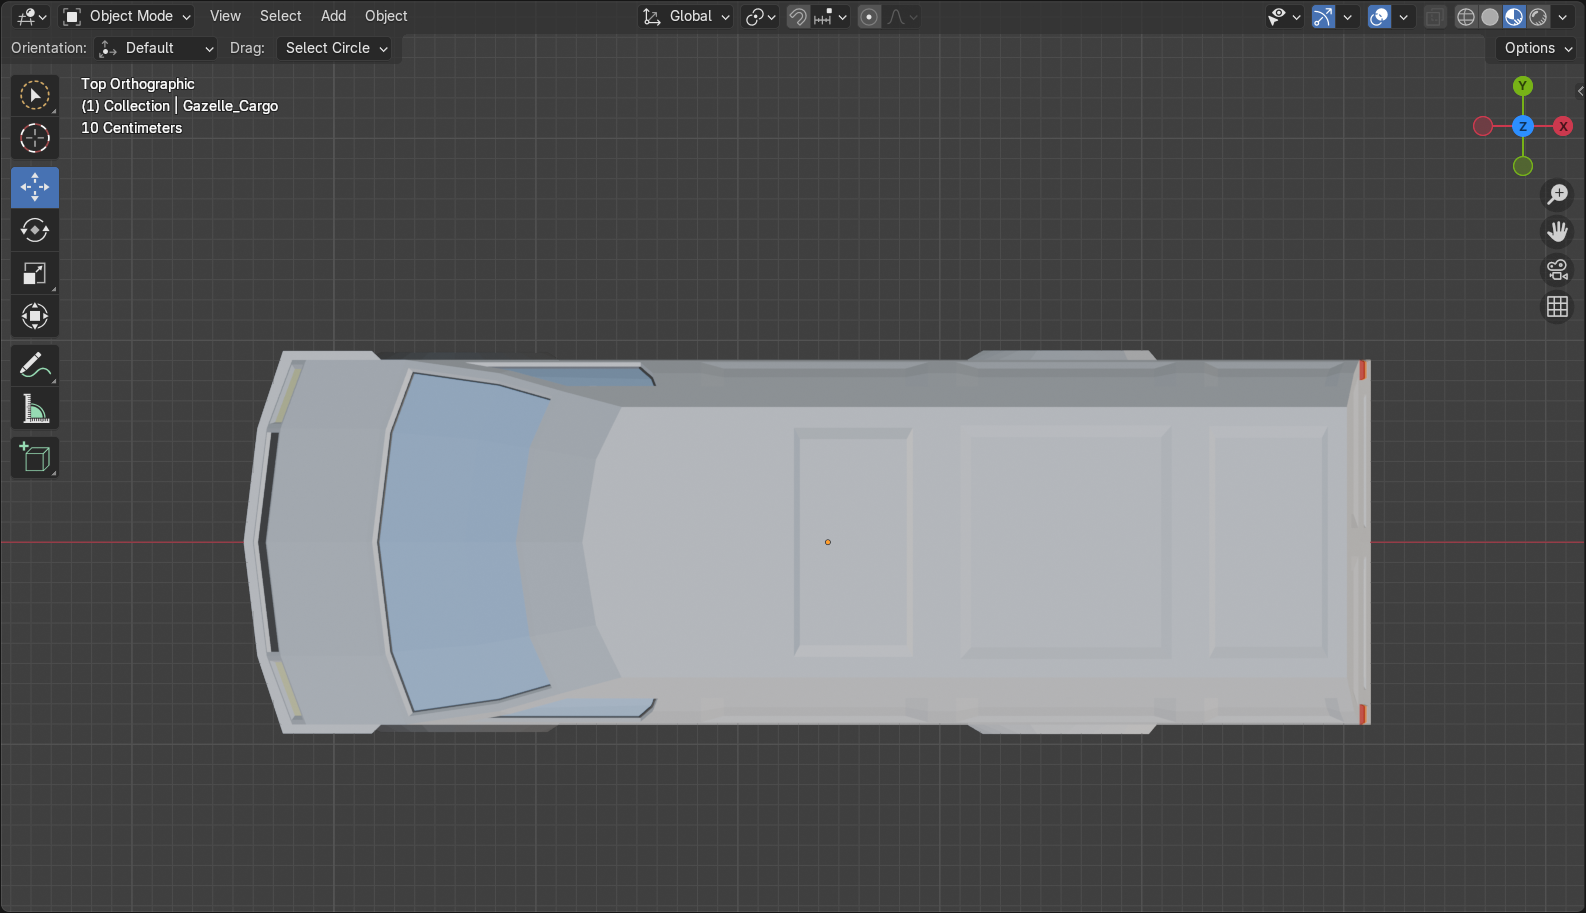Select the Add Cube tool
This screenshot has width=1586, height=913.
tap(35, 458)
